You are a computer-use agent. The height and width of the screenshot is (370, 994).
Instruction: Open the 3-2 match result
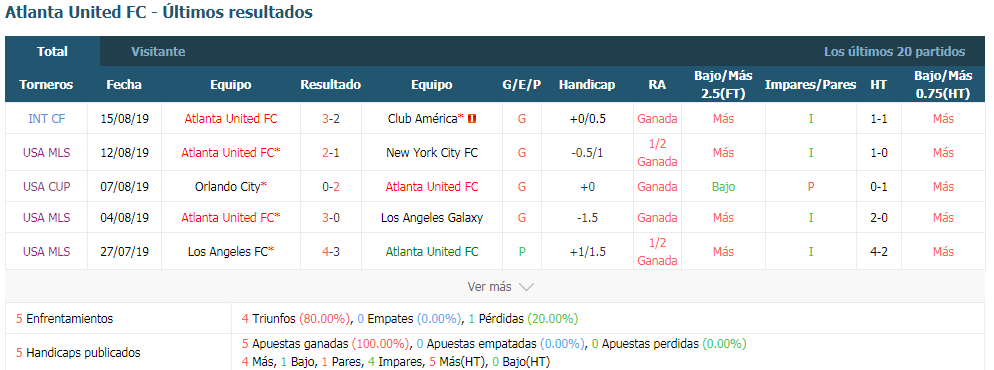(x=330, y=118)
